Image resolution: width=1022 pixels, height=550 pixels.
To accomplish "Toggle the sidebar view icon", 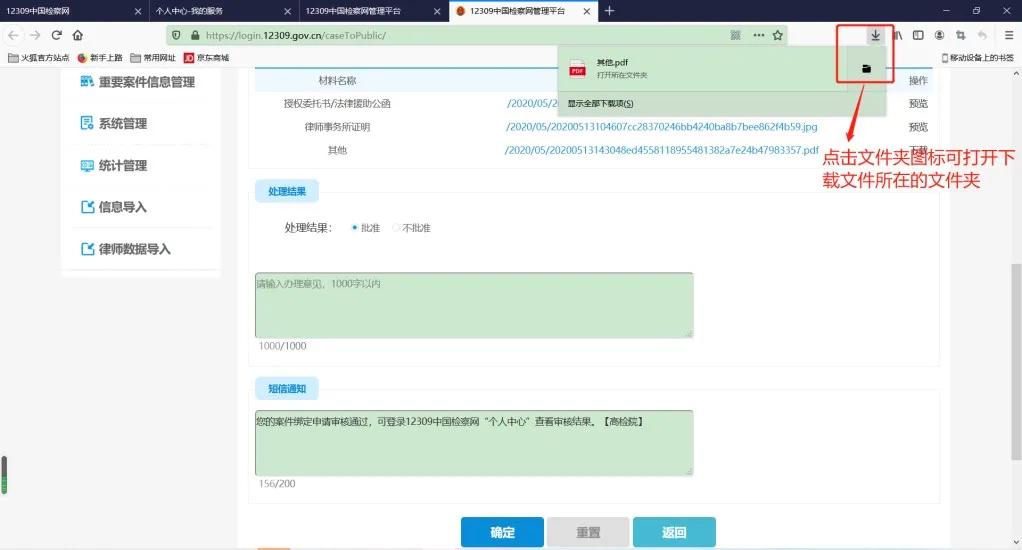I will click(x=918, y=35).
